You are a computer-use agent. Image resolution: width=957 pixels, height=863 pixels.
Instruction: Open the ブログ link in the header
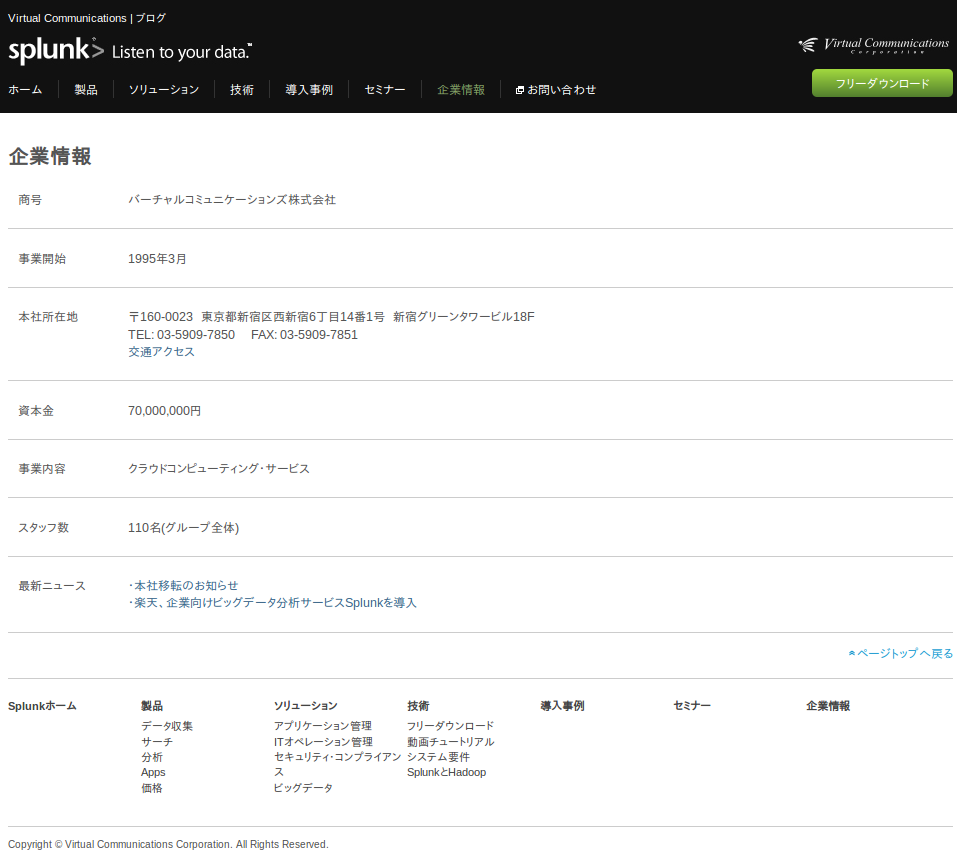pyautogui.click(x=151, y=18)
